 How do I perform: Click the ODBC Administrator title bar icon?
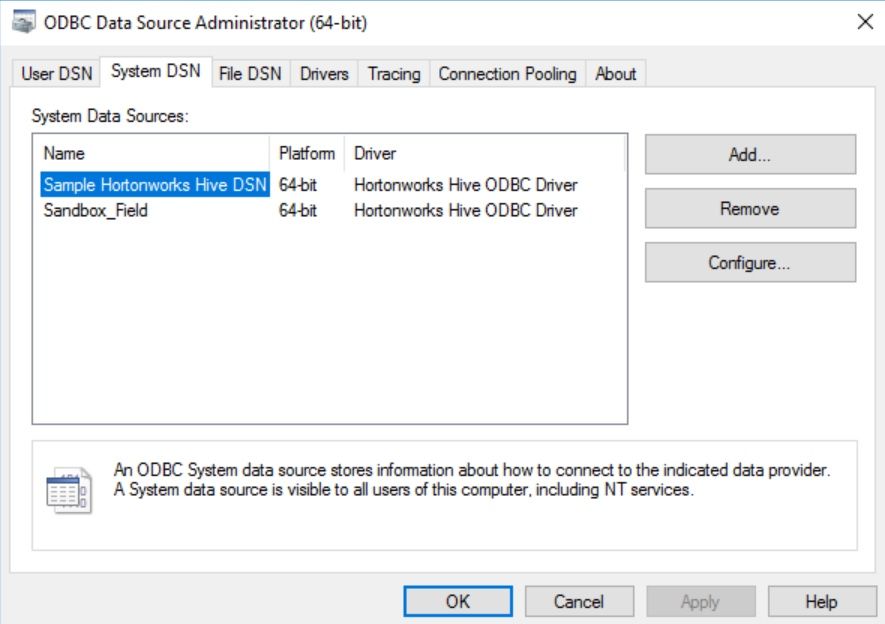pos(21,23)
